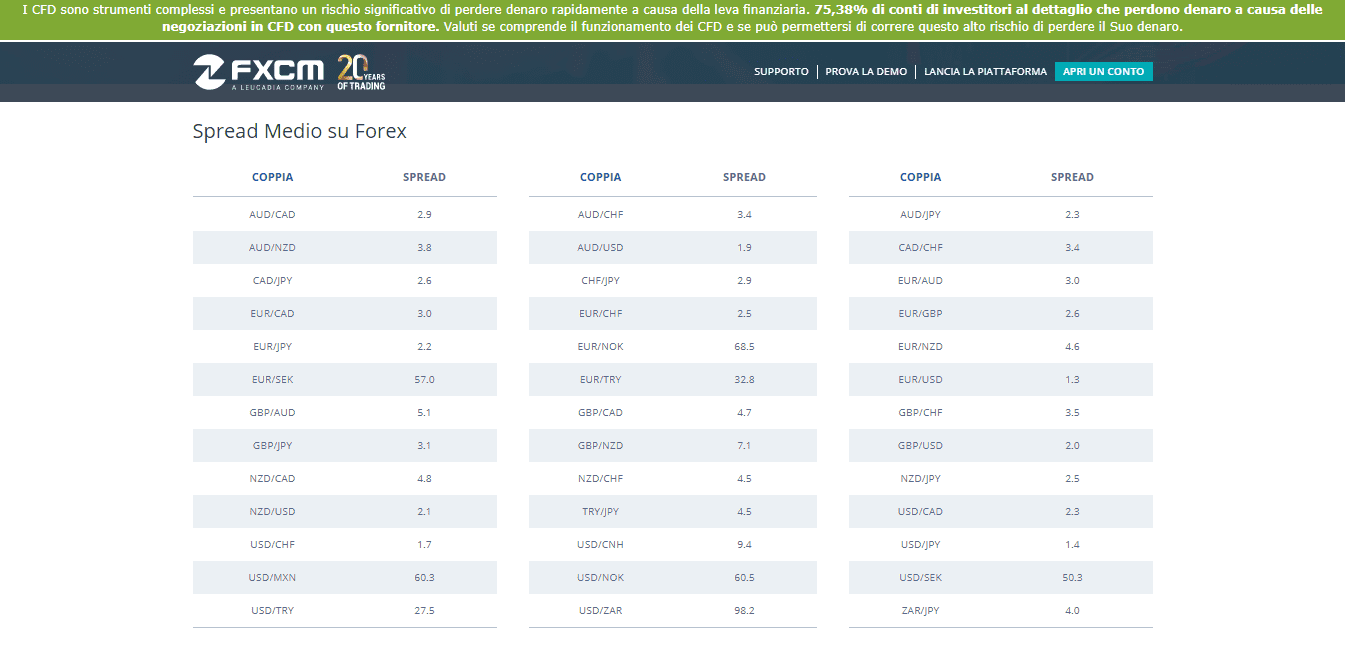Click the EUR/NOK spread value

744,346
